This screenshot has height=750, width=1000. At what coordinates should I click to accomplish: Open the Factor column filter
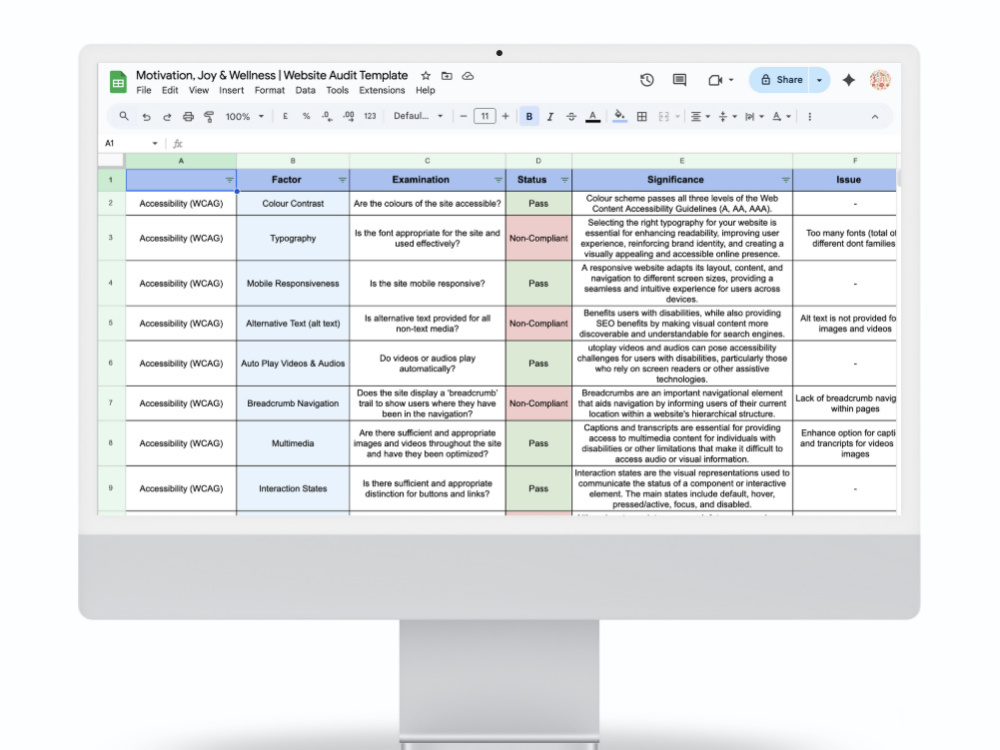click(x=342, y=180)
